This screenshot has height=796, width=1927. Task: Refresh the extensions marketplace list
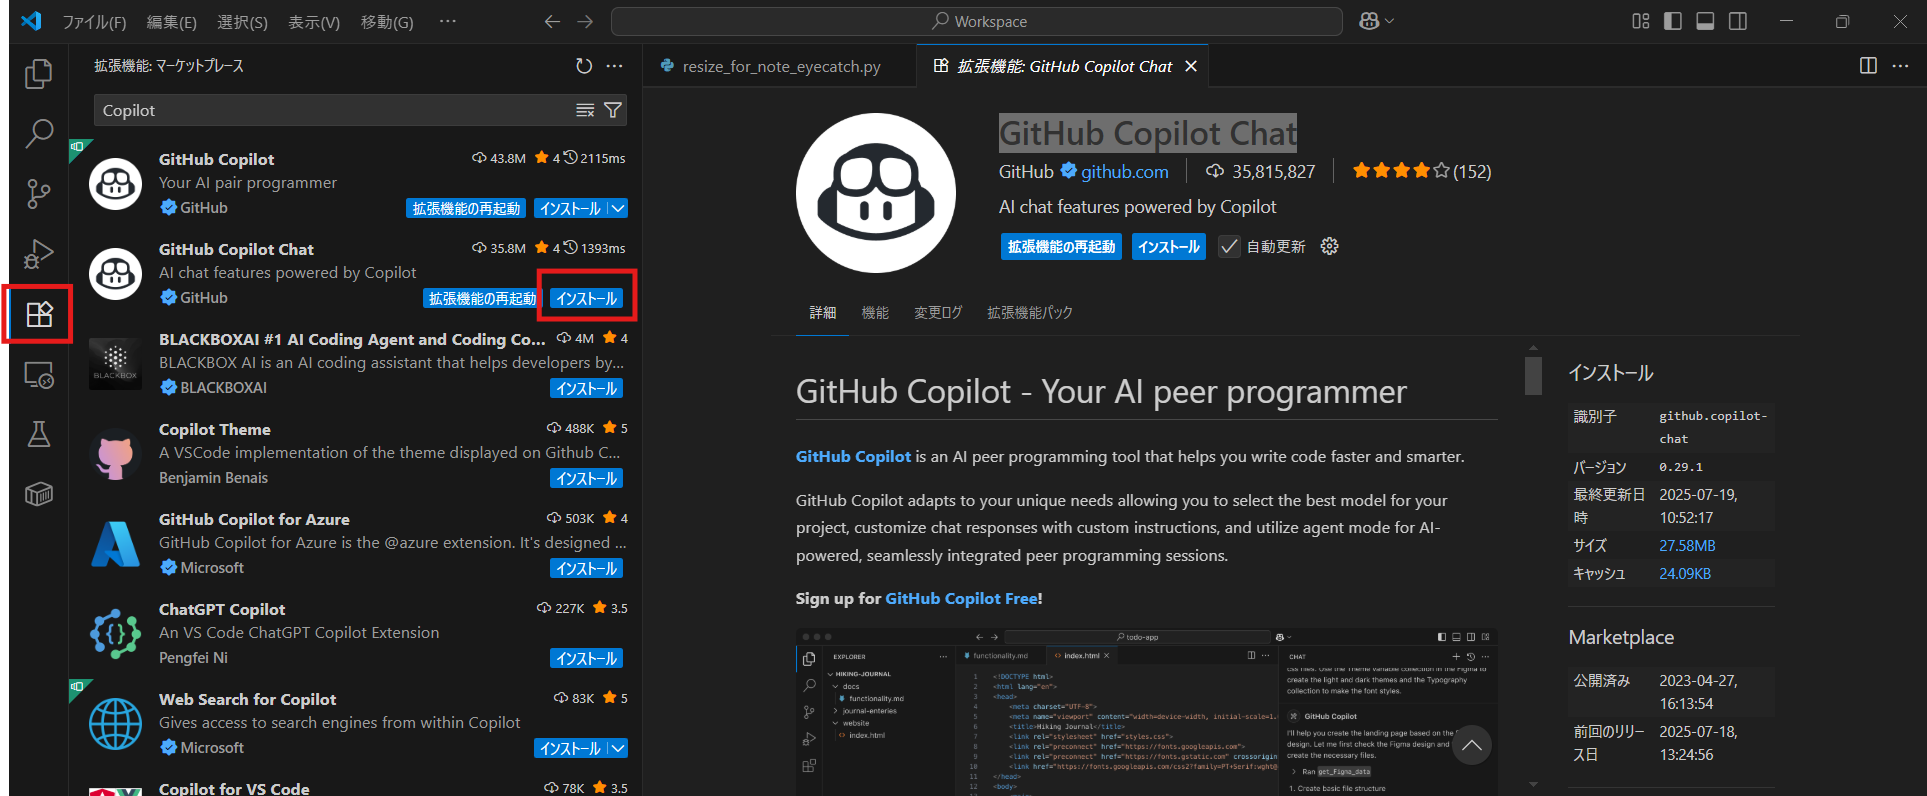[x=584, y=66]
